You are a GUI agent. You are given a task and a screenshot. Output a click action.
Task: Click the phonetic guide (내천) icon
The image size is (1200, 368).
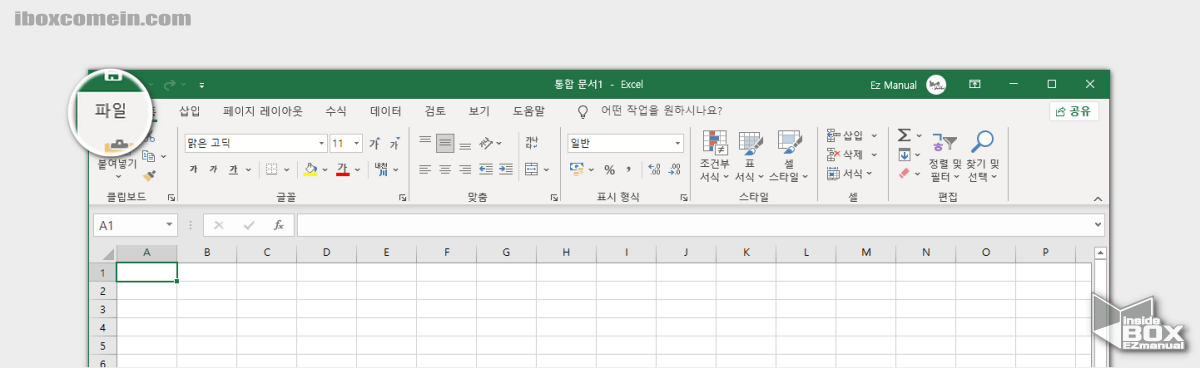coord(381,170)
